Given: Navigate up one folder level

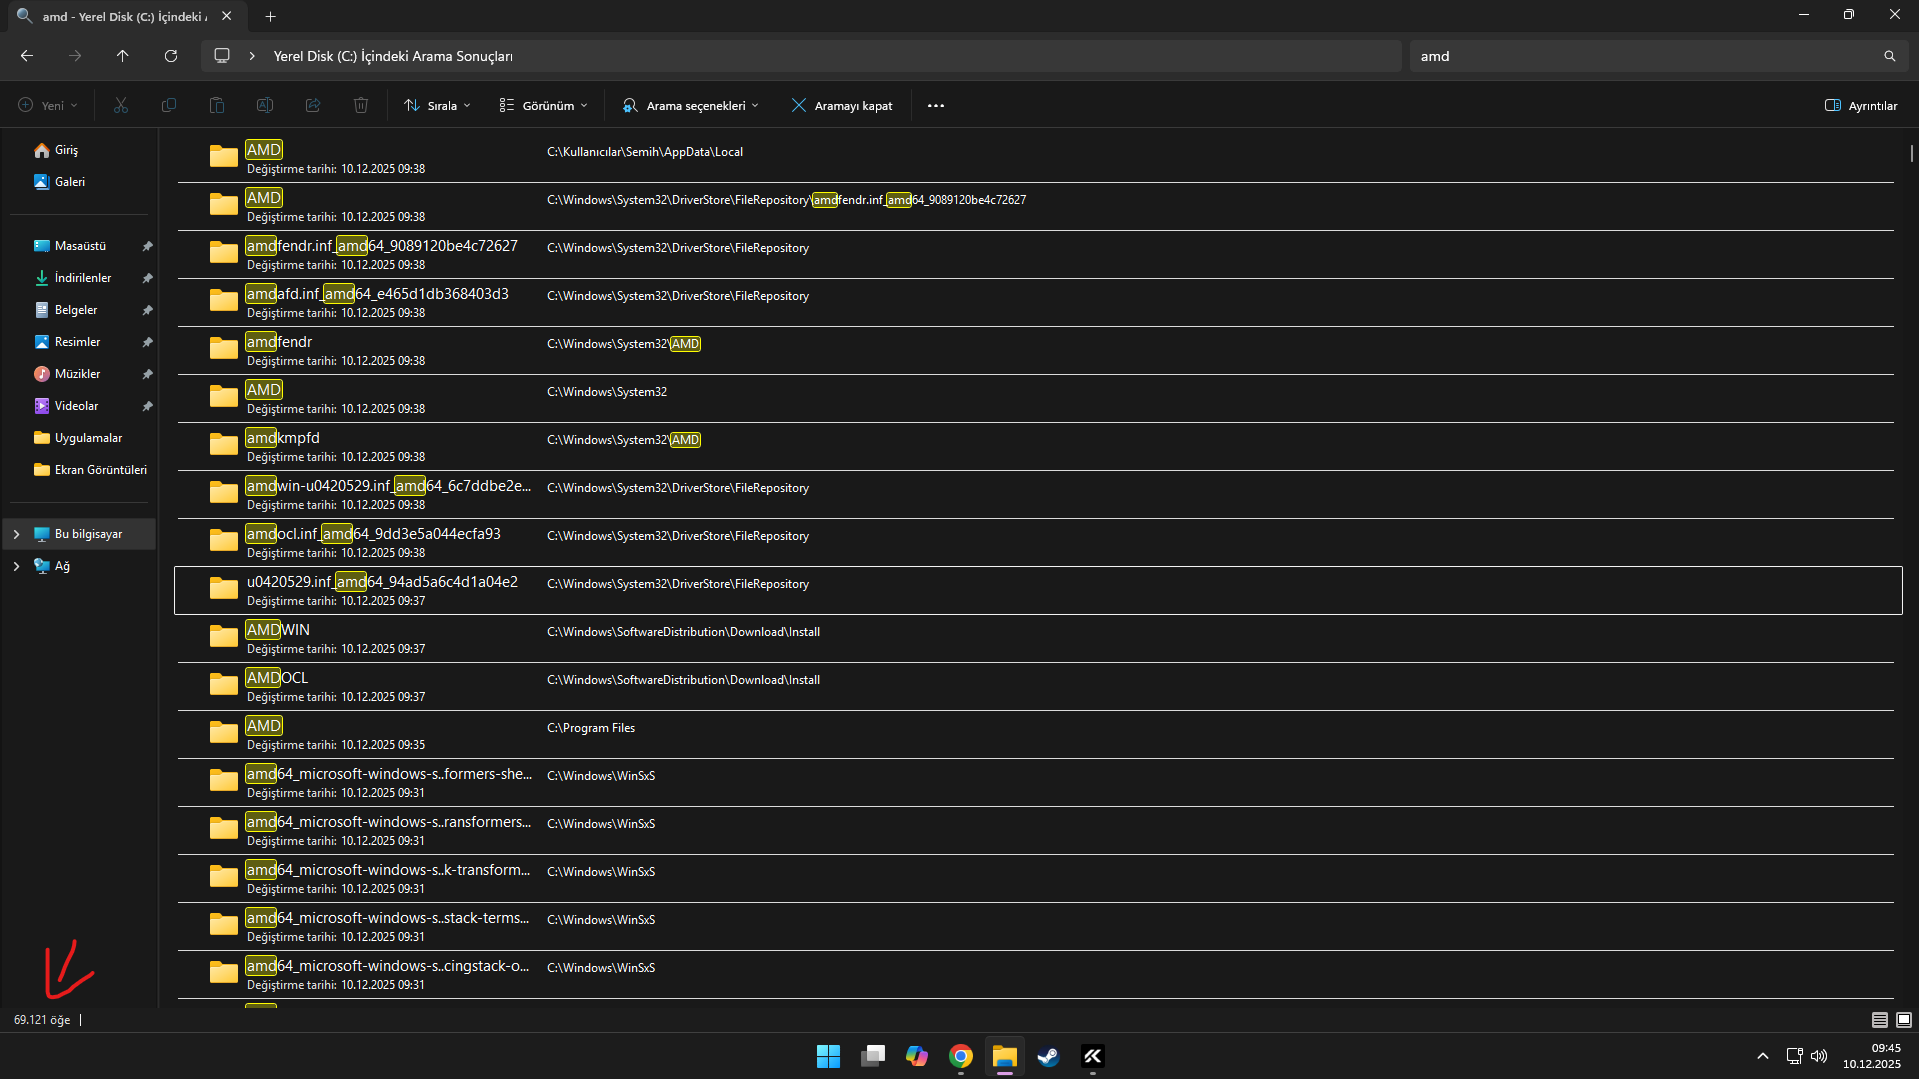Looking at the screenshot, I should click(123, 56).
